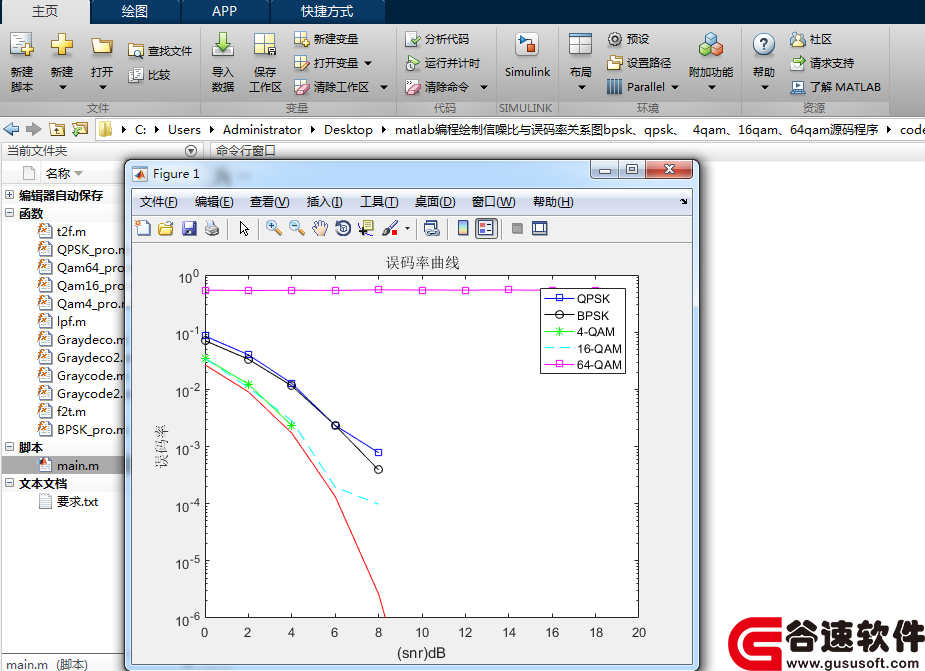Image resolution: width=925 pixels, height=671 pixels.
Task: Open the Parallel dropdown arrow
Action: [675, 87]
